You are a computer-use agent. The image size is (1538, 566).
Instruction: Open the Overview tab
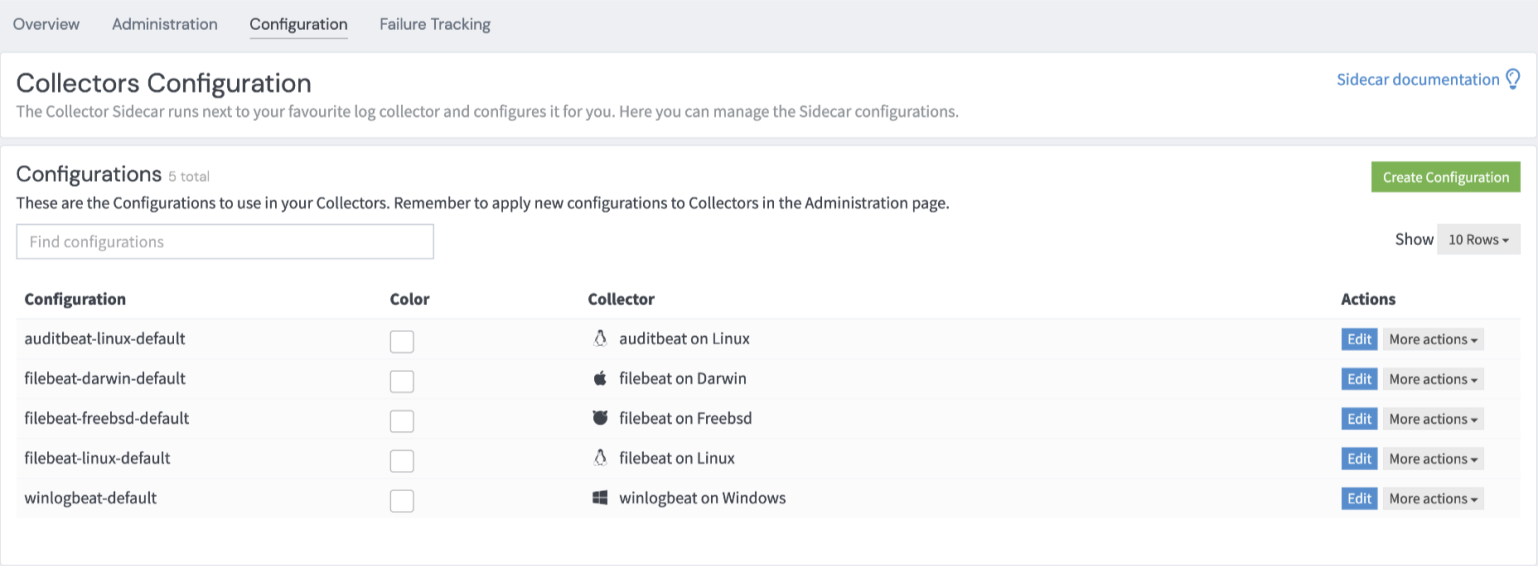(46, 24)
